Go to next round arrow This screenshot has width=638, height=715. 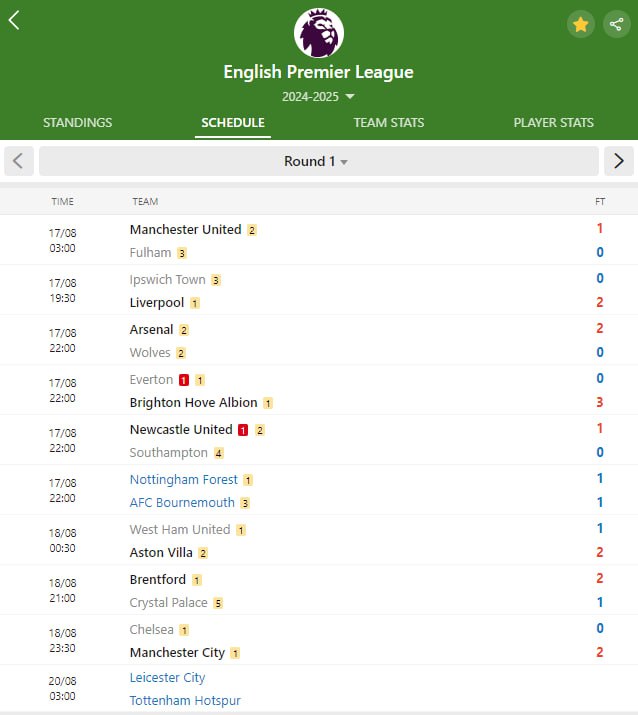618,161
